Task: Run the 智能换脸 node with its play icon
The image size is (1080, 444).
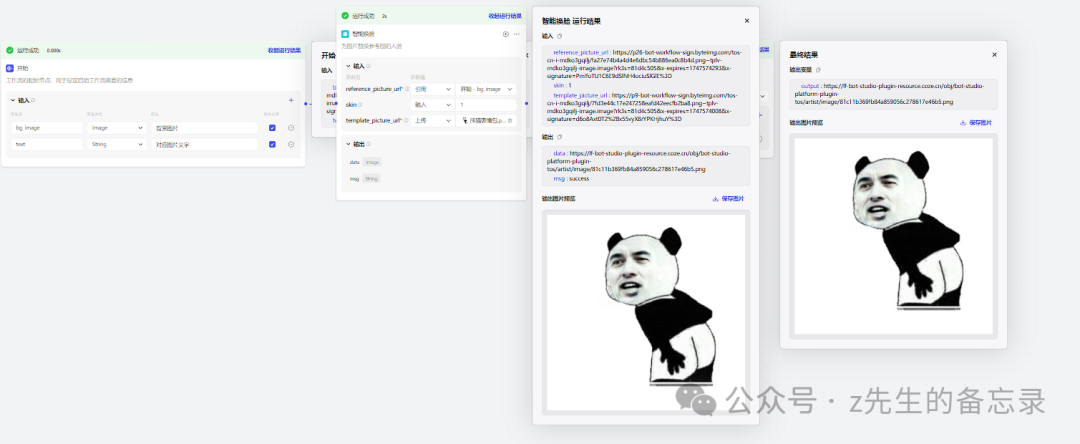Action: [506, 34]
